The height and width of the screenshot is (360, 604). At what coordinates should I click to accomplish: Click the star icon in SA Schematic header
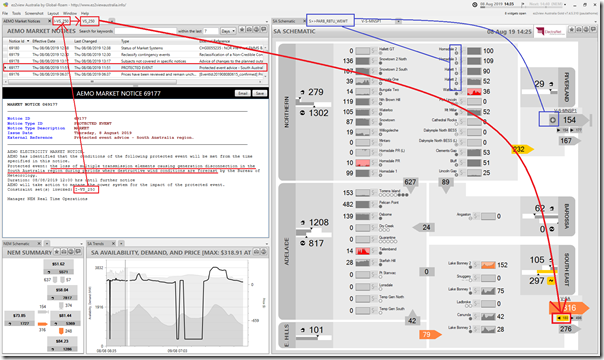point(572,30)
